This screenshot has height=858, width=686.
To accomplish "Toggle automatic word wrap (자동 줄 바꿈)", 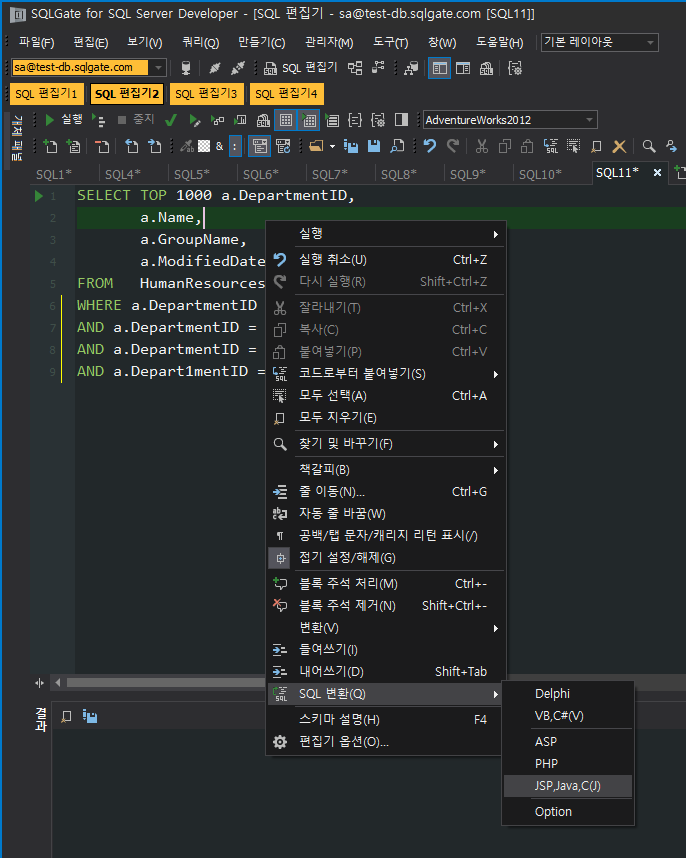I will coord(386,514).
